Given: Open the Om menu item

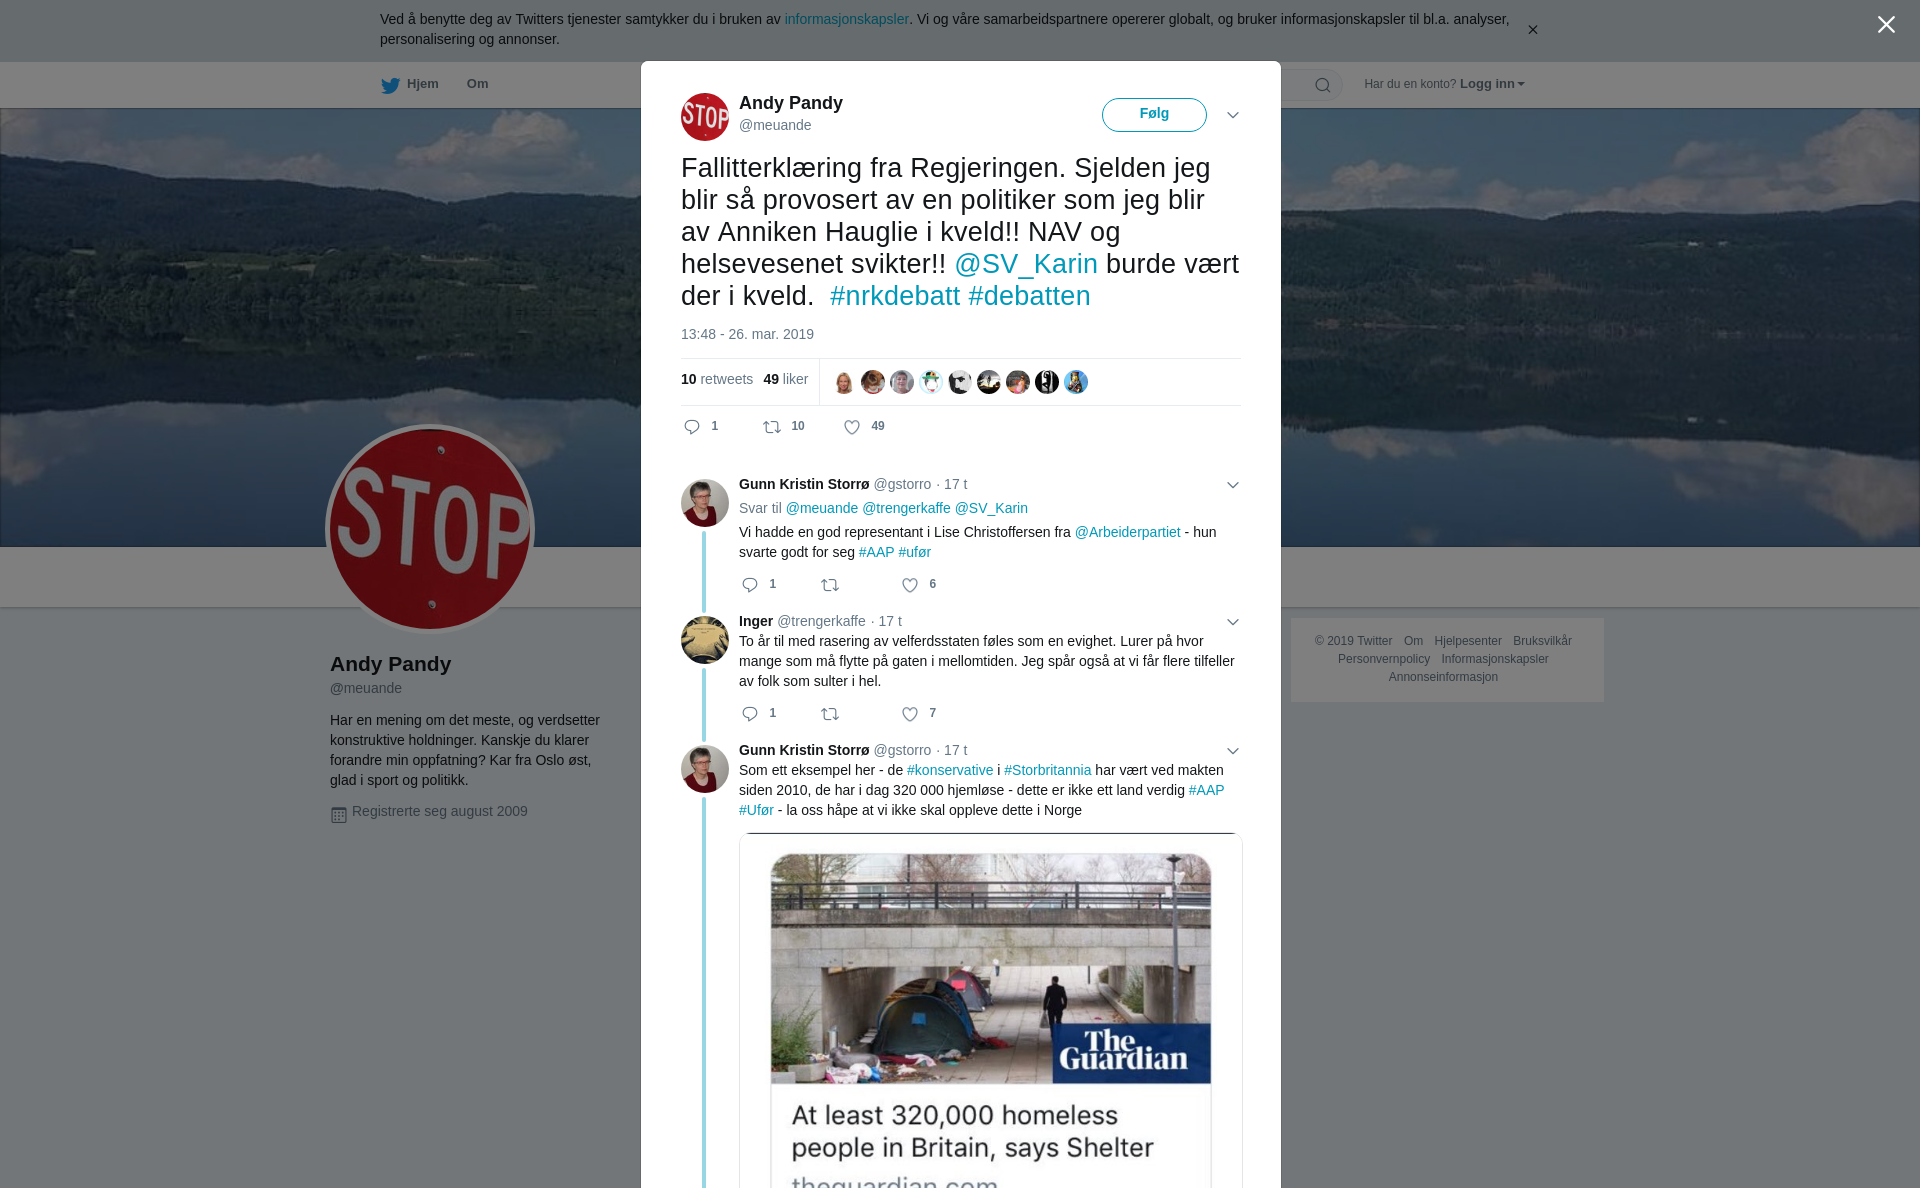Looking at the screenshot, I should (x=477, y=84).
